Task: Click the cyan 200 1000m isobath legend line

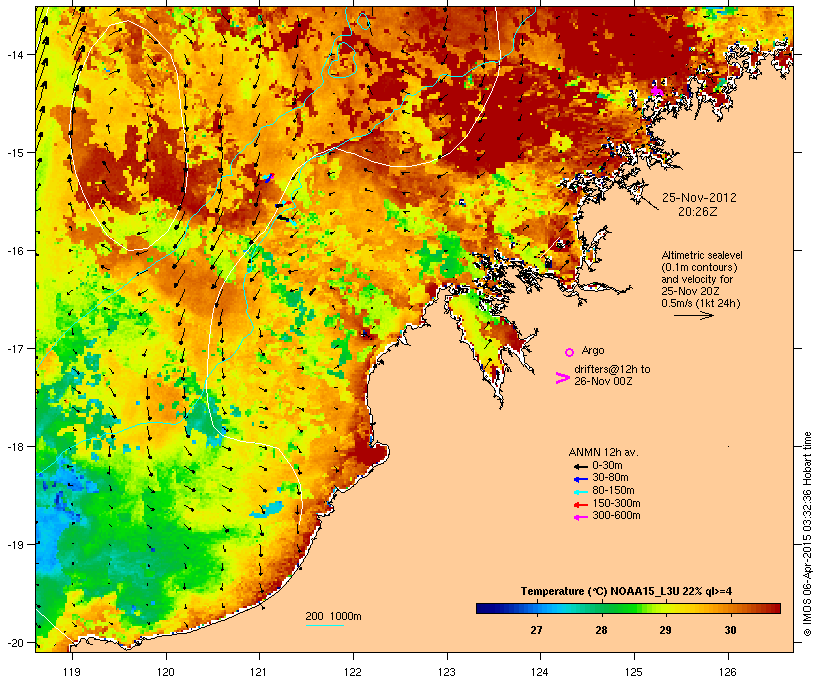Action: (325, 625)
